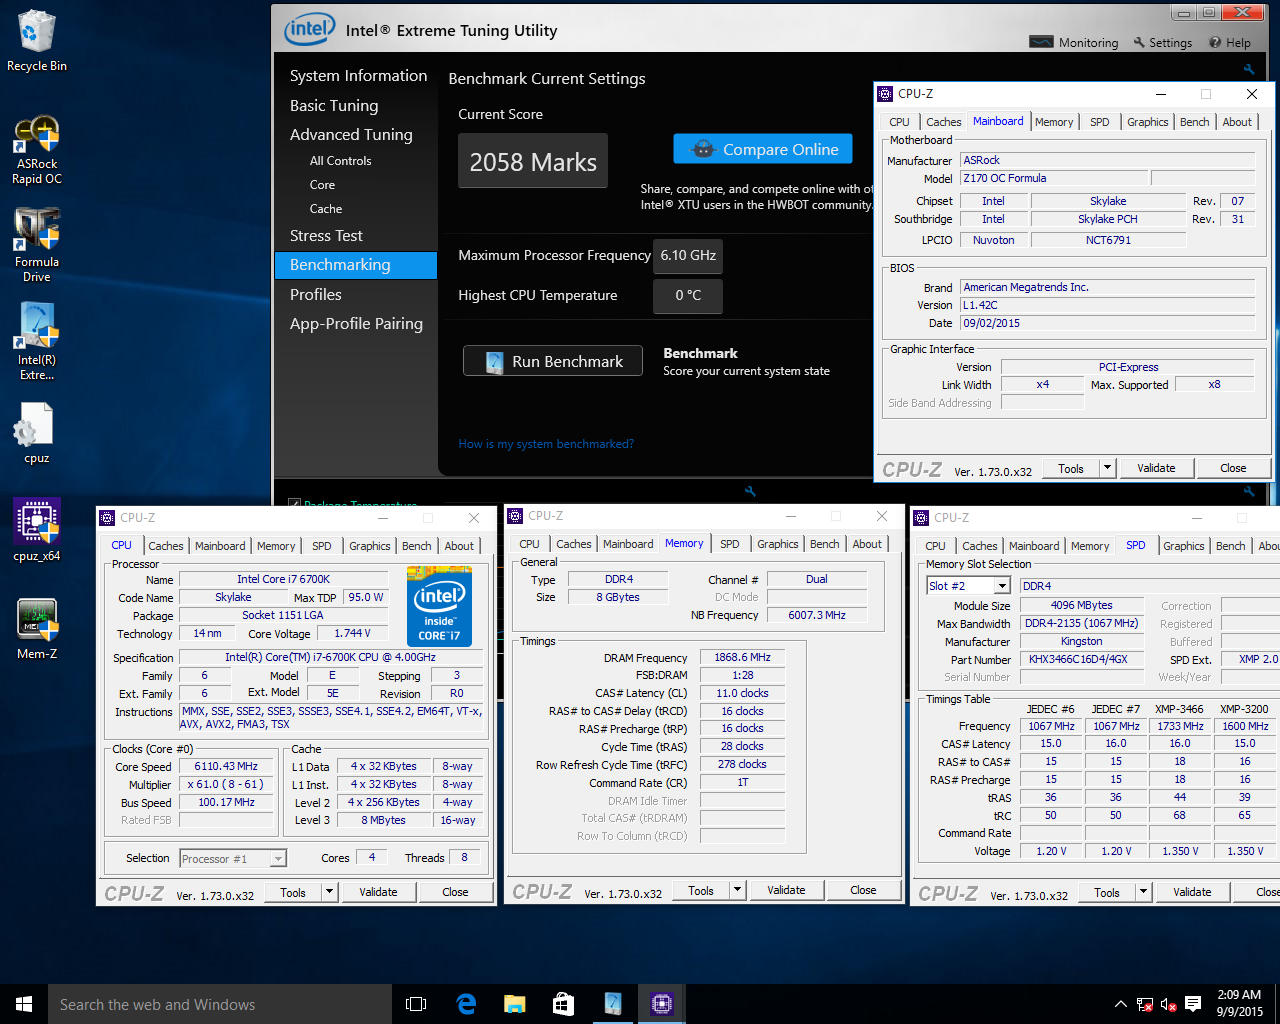The width and height of the screenshot is (1280, 1024).
Task: Switch to the SPD tab in Mainboard window
Action: coord(1100,122)
